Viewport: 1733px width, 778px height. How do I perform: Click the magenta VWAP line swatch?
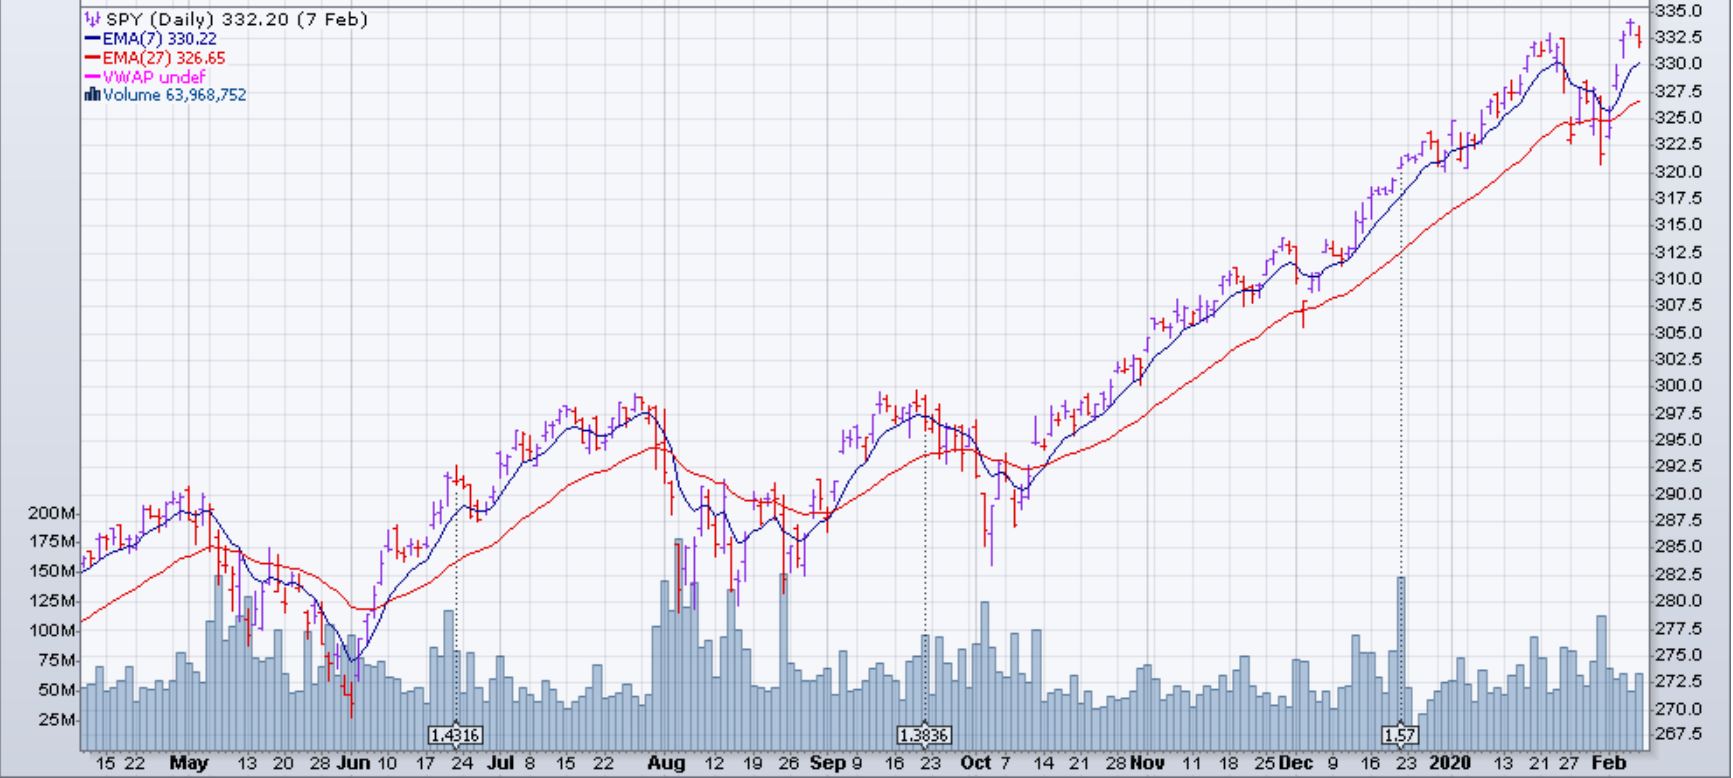click(x=92, y=77)
